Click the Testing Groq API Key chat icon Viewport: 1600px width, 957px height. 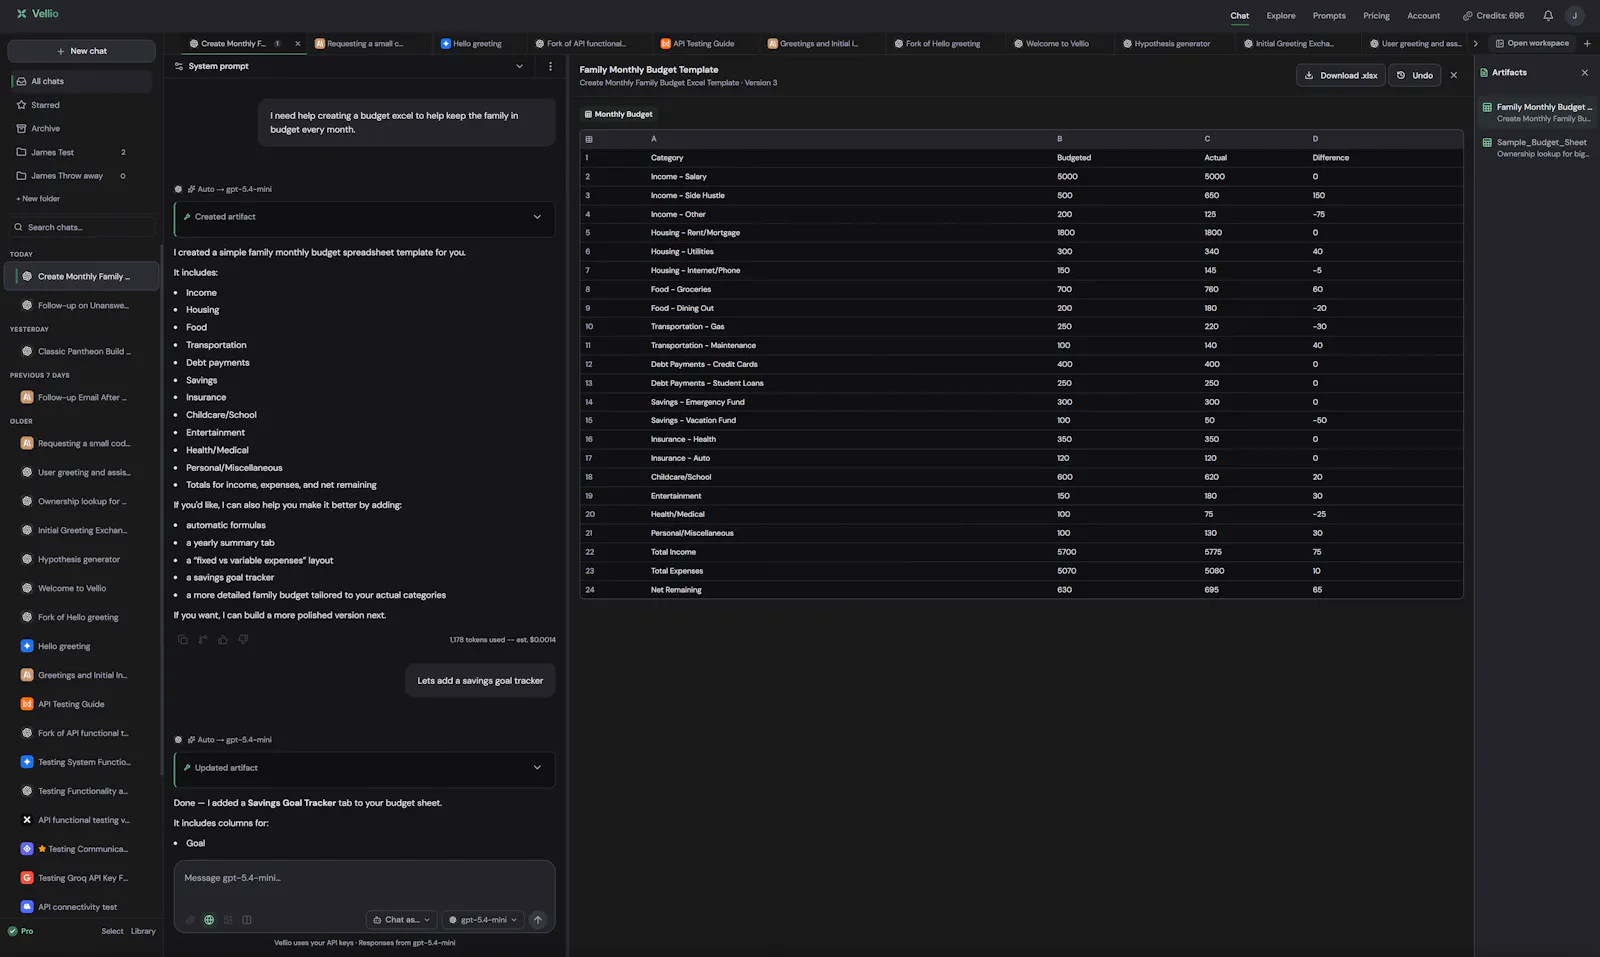[x=27, y=878]
